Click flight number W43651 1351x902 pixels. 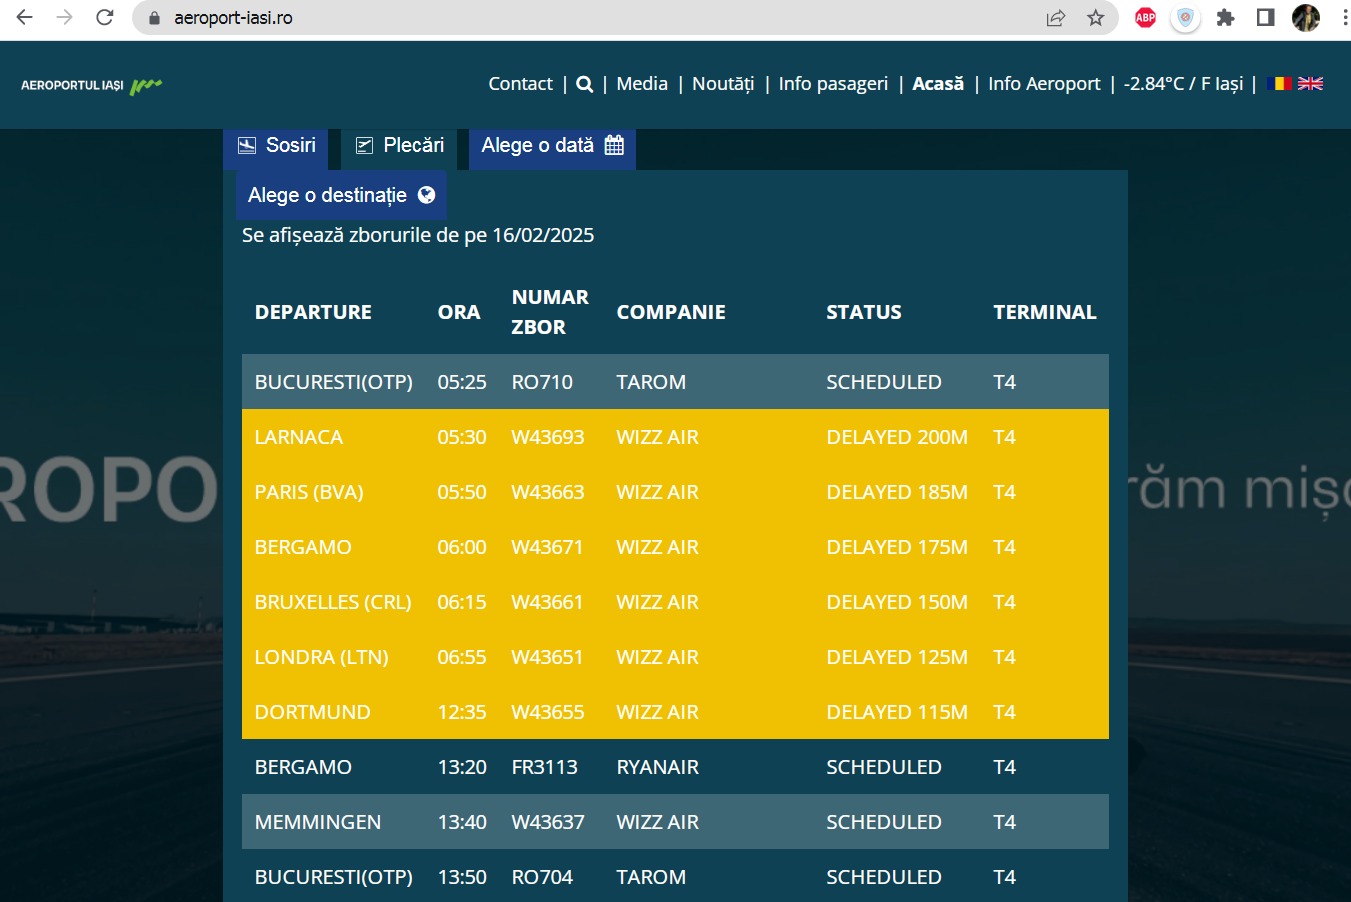pyautogui.click(x=547, y=657)
